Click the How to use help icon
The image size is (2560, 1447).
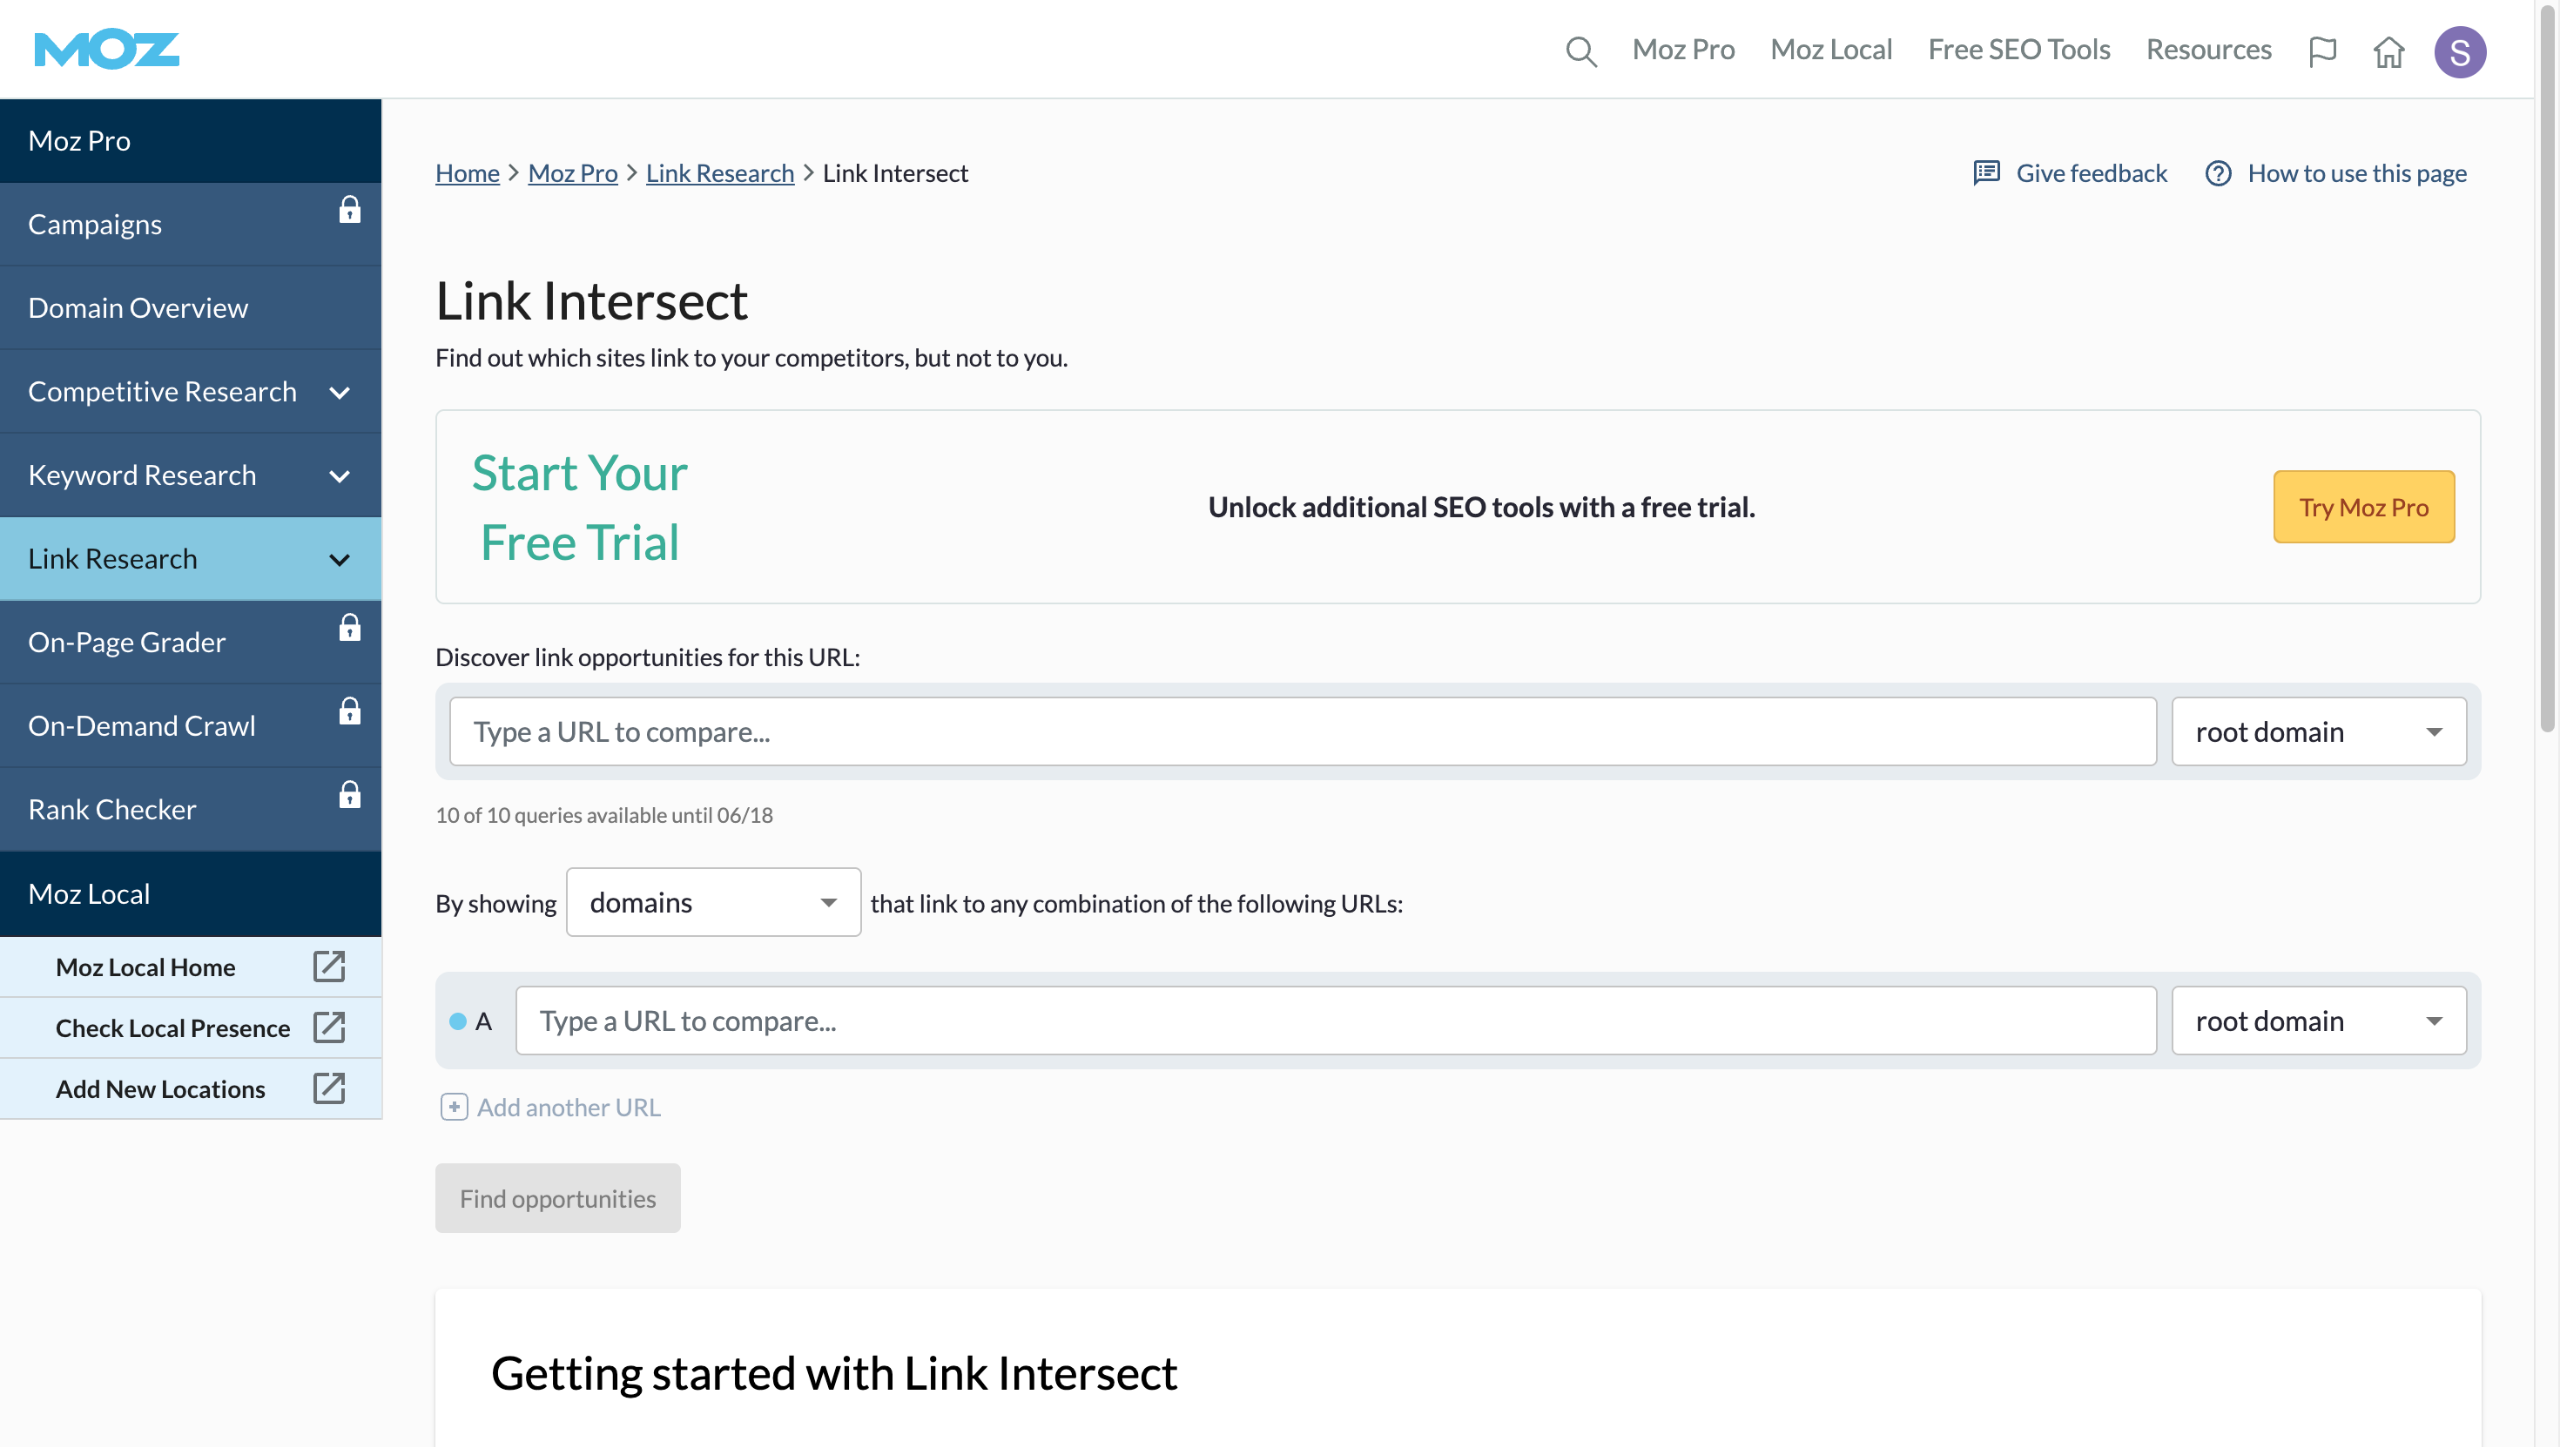point(2218,173)
